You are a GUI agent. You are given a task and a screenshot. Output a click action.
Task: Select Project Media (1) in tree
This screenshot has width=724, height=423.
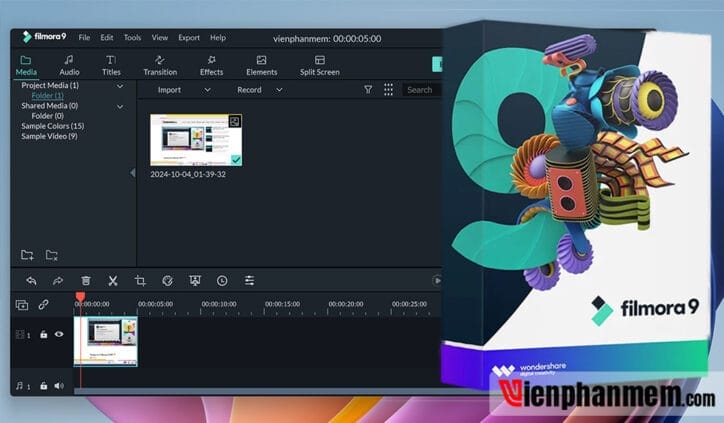50,85
